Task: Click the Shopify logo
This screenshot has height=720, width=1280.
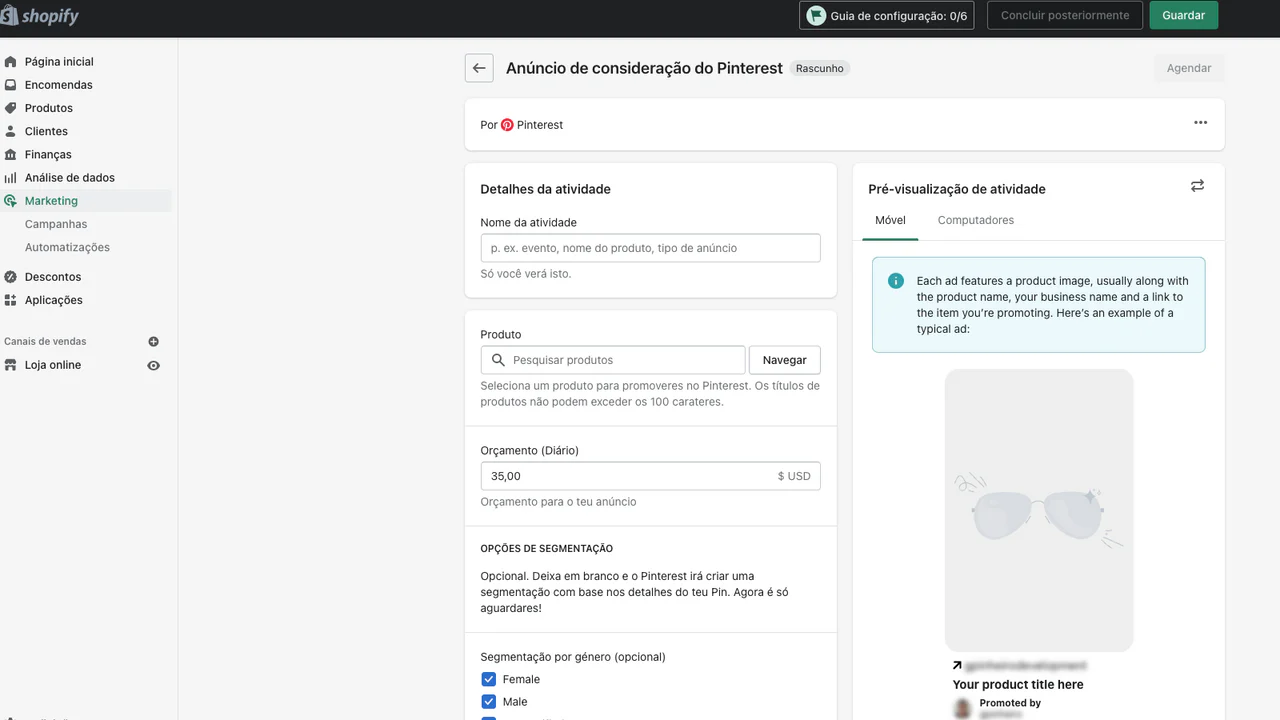Action: pos(40,15)
